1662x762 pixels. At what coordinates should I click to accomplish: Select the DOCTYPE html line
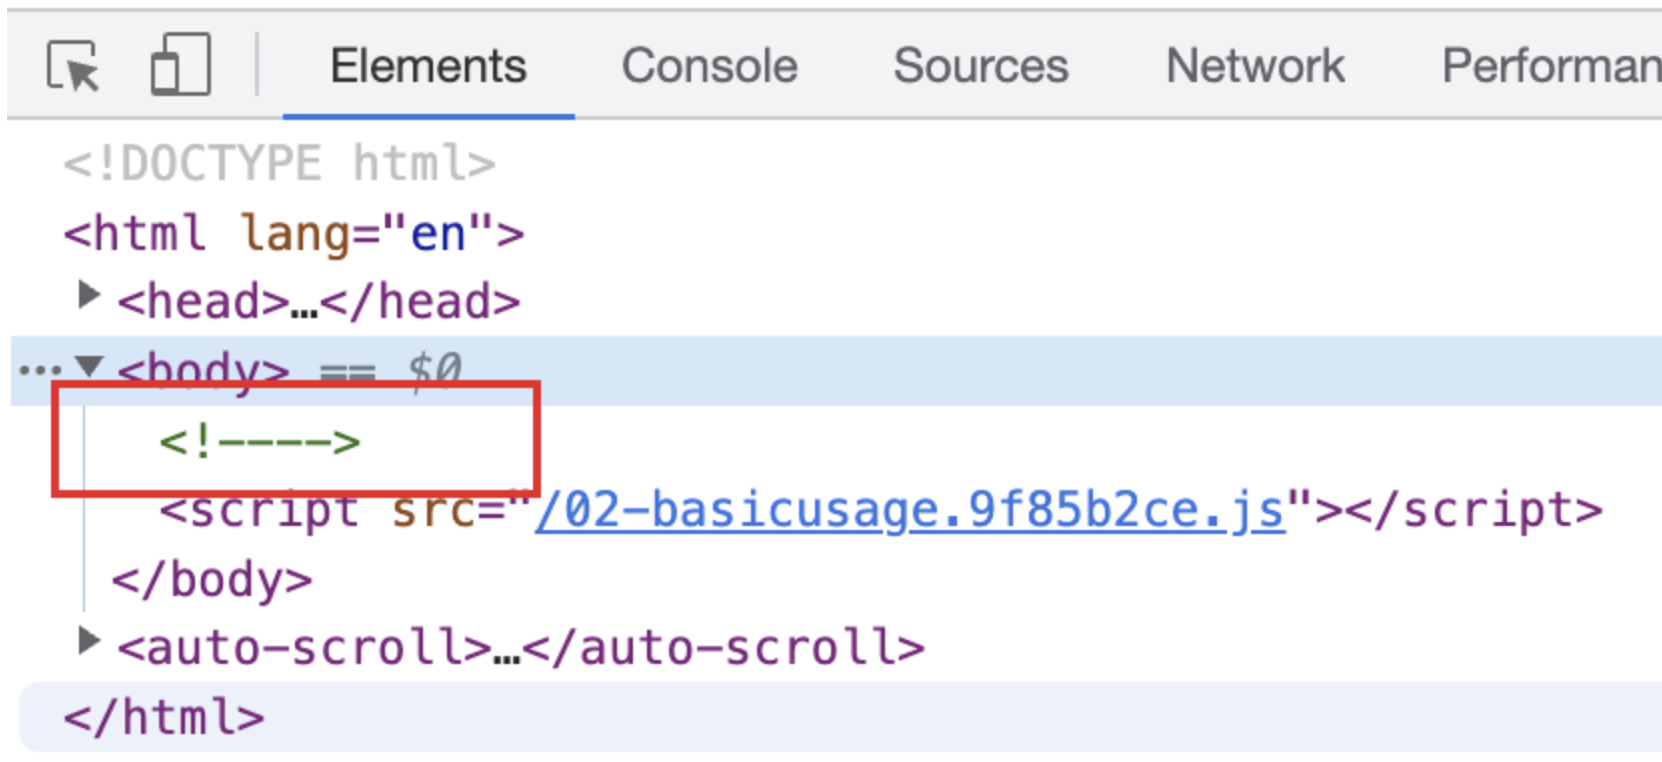tap(279, 163)
